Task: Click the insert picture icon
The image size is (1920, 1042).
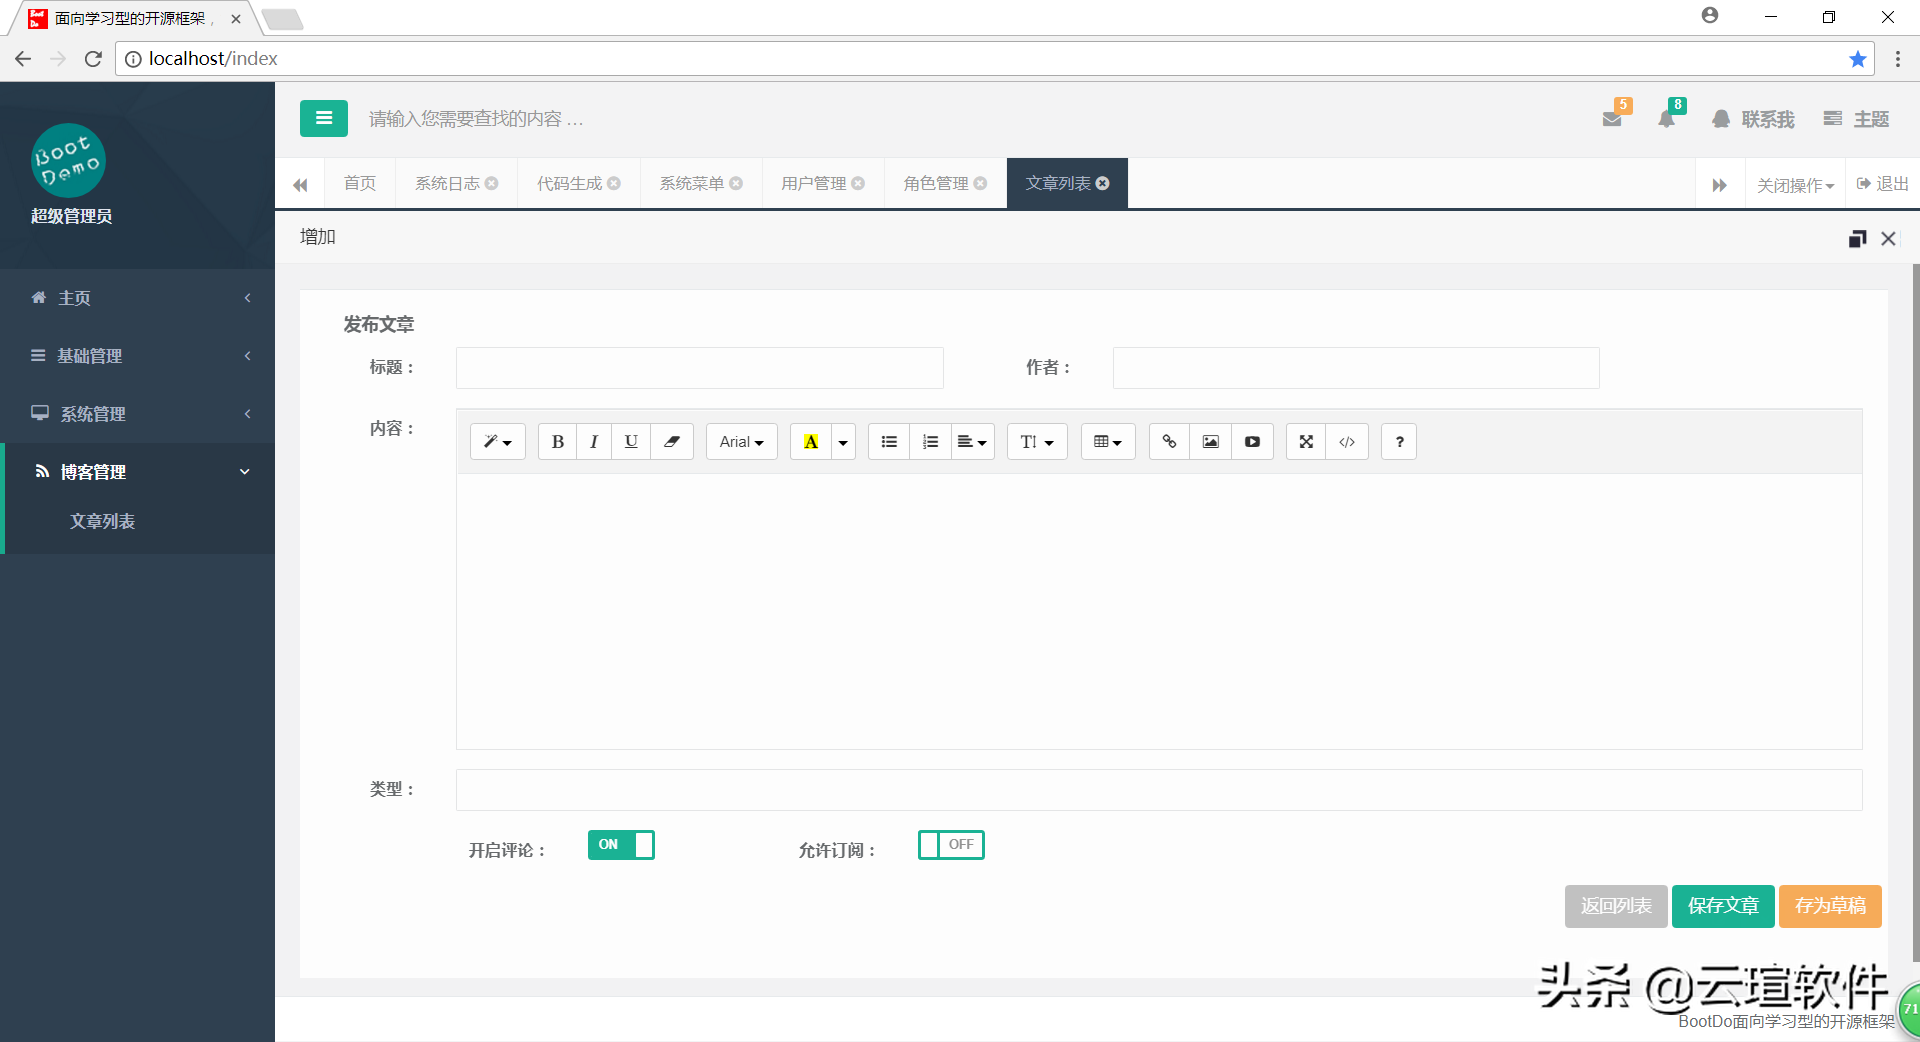Action: click(1210, 442)
